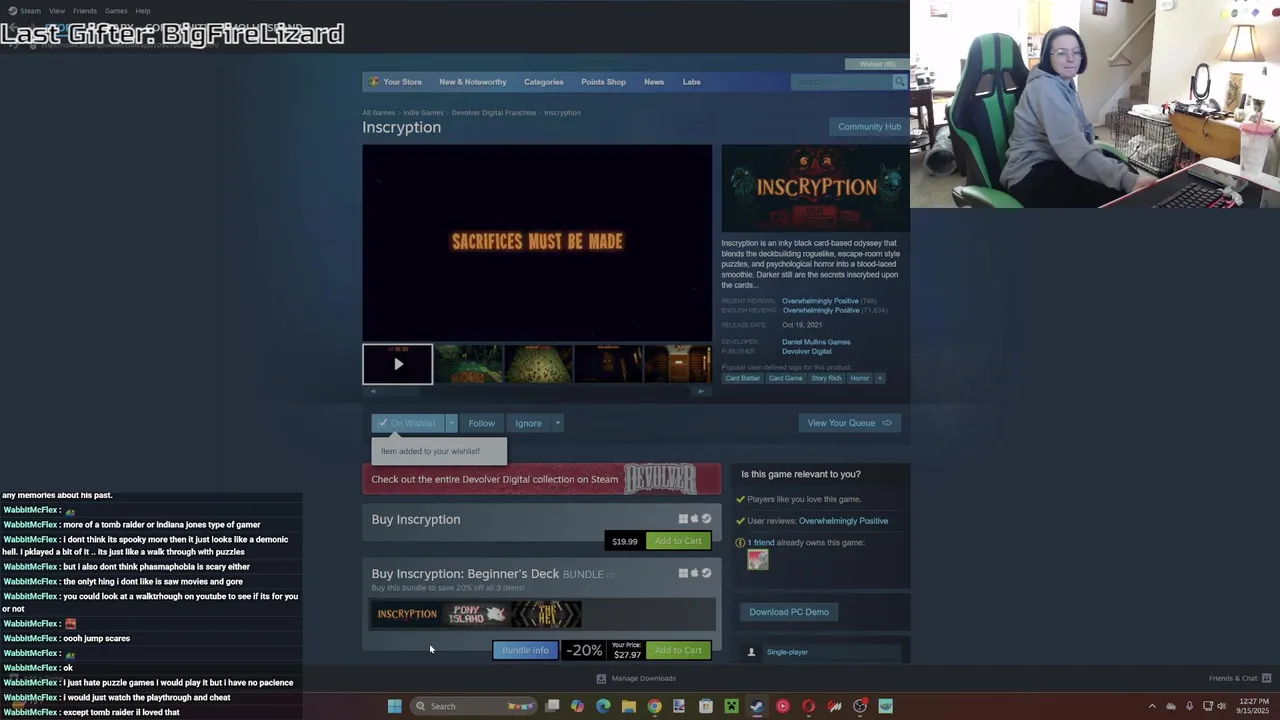Click the store search magnifier icon
The image size is (1280, 720).
899,82
